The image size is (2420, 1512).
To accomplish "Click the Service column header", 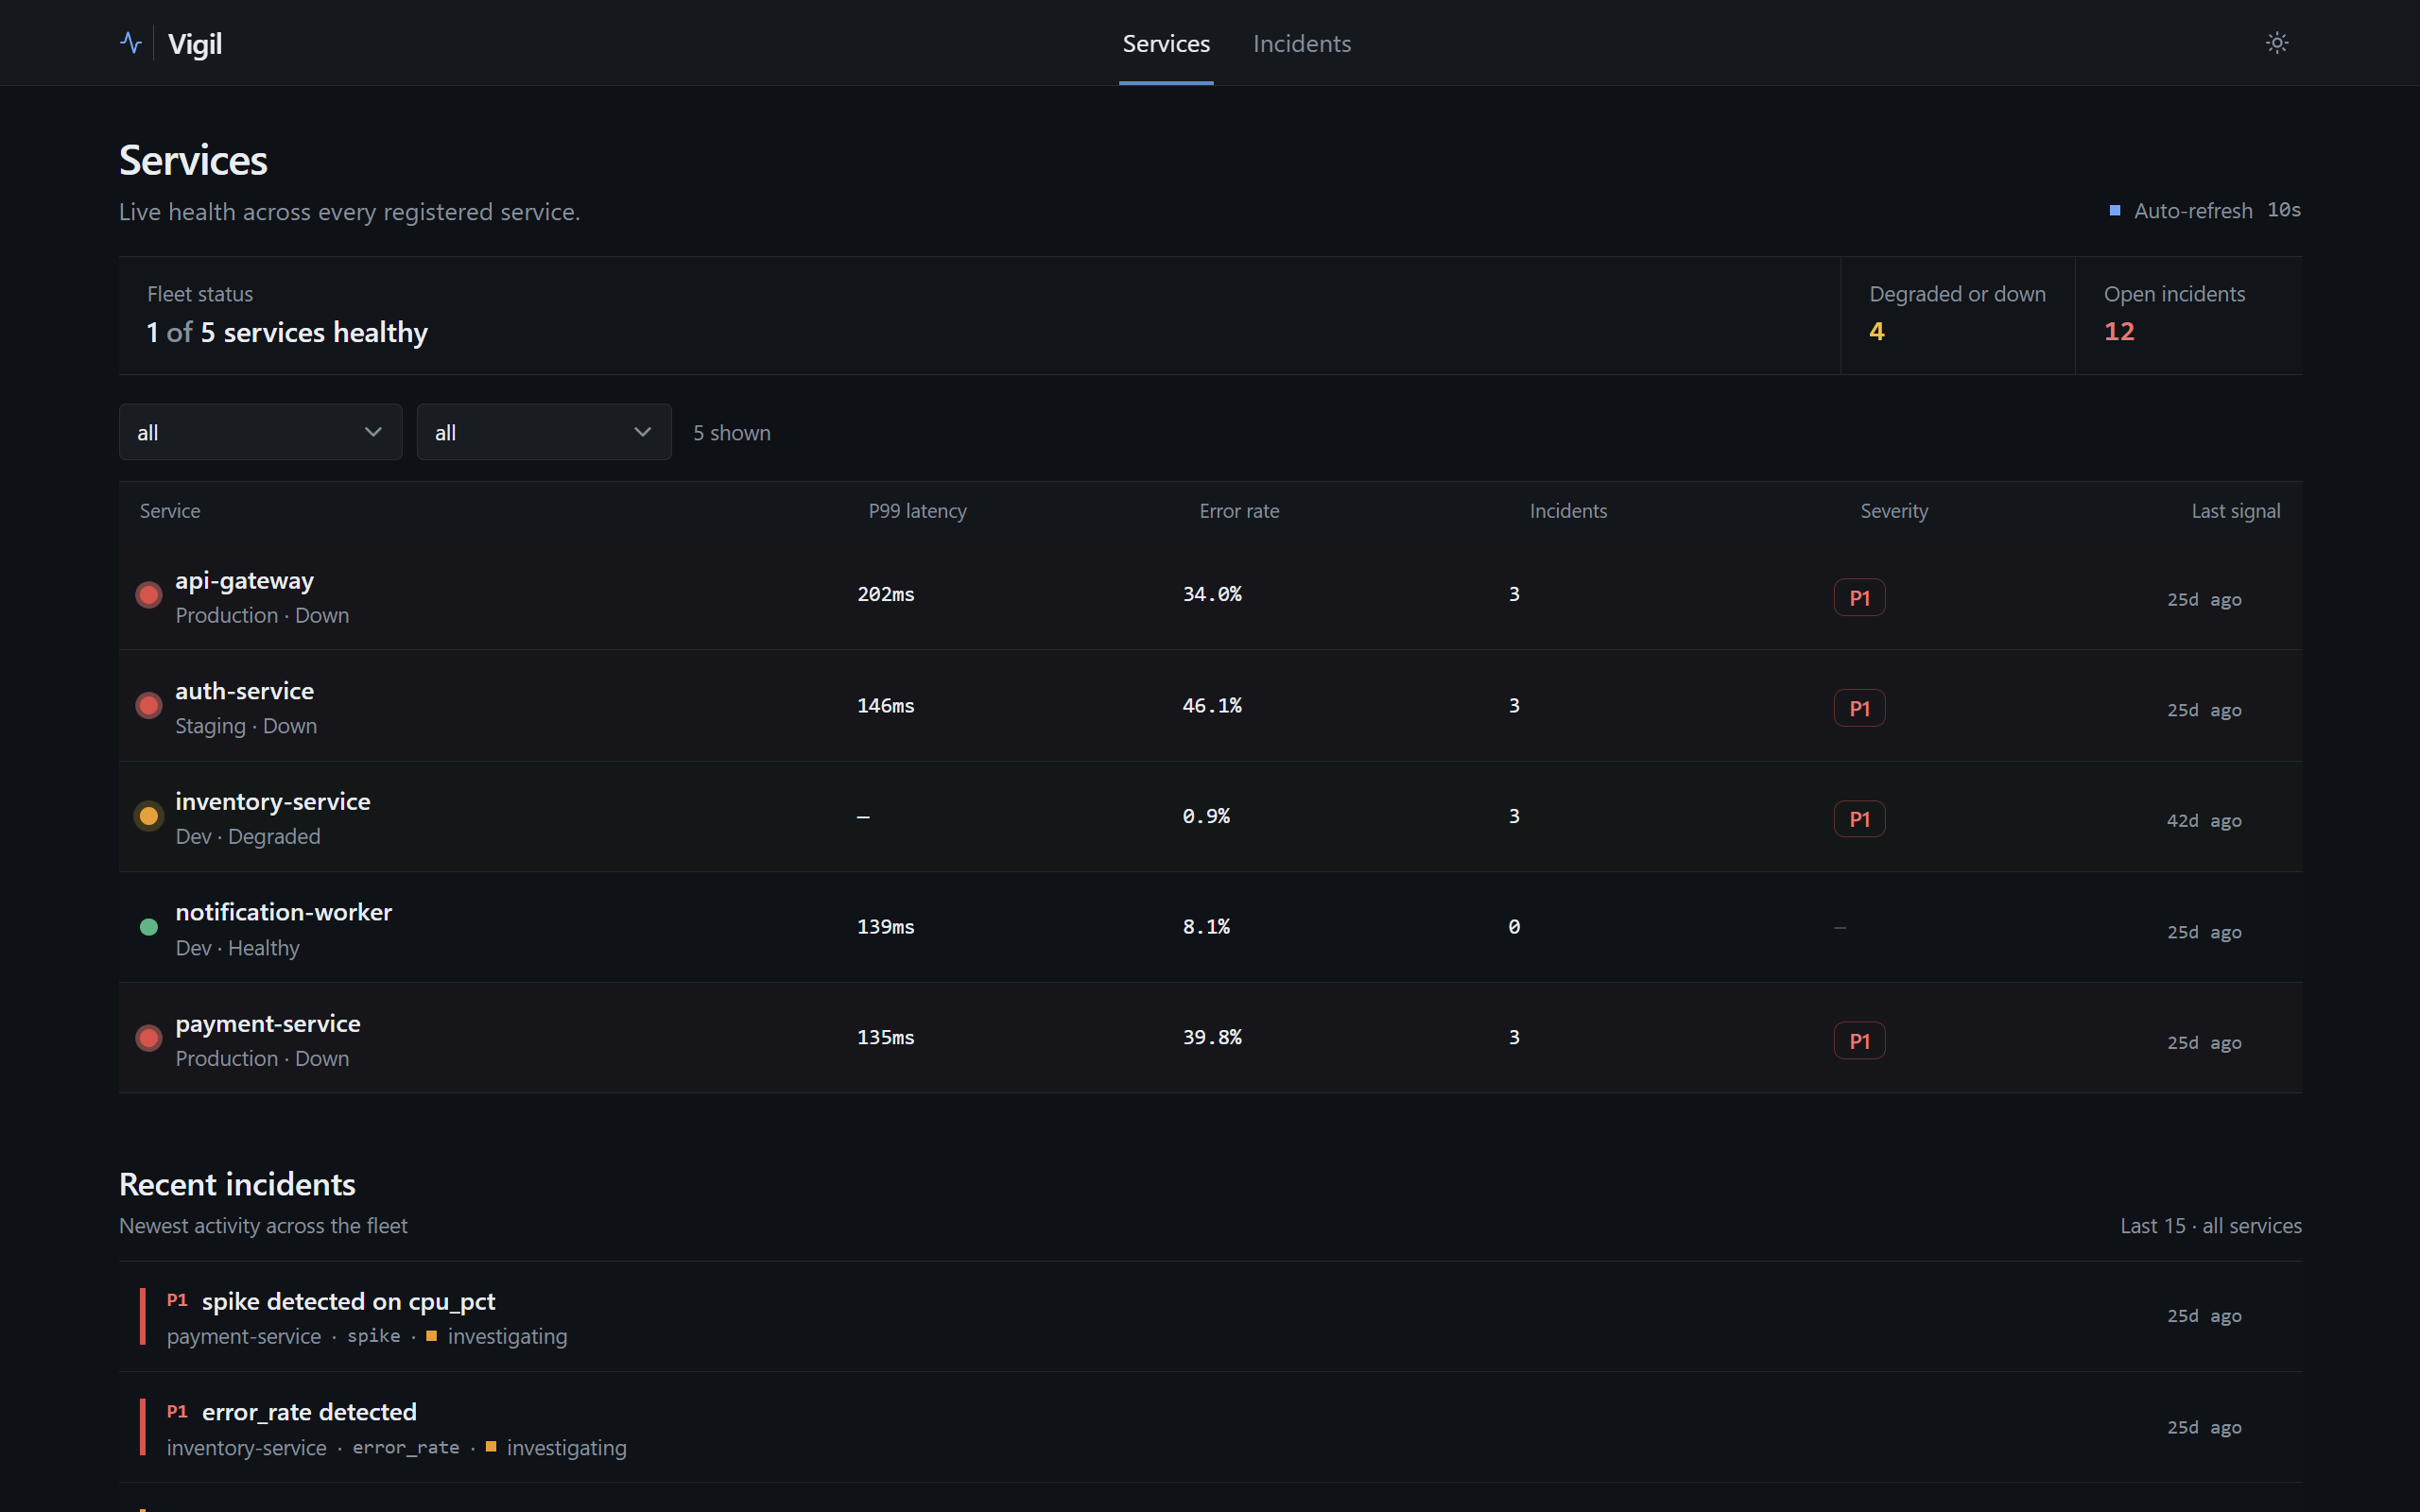I will [x=170, y=511].
